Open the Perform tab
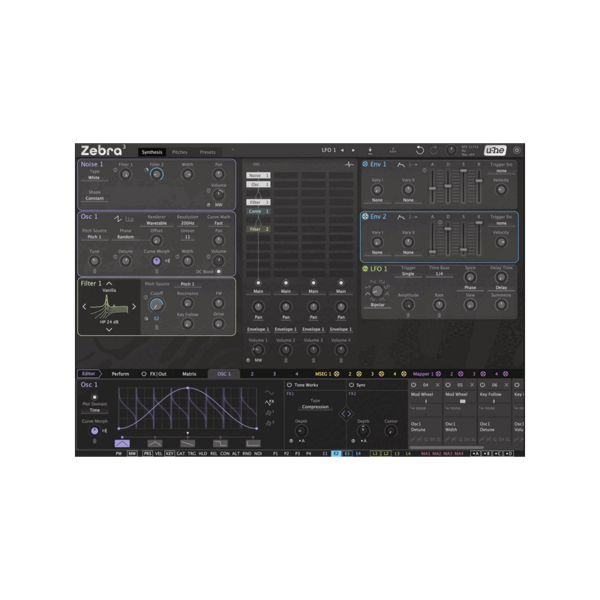 tap(120, 374)
